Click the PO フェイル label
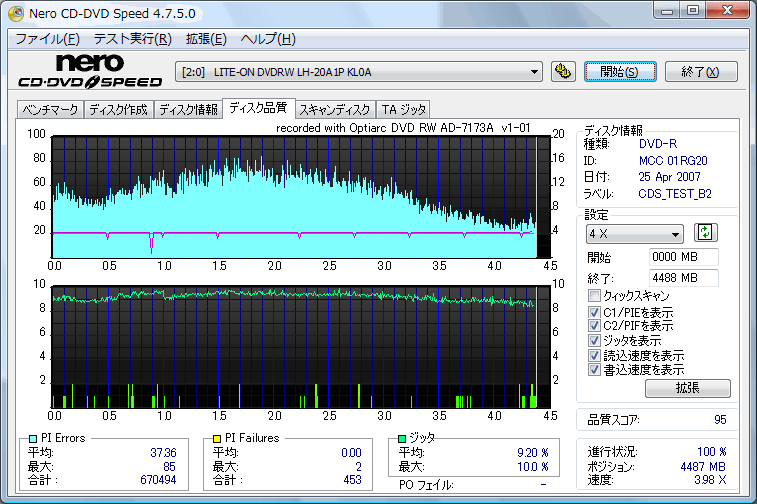757x504 pixels. click(x=426, y=485)
